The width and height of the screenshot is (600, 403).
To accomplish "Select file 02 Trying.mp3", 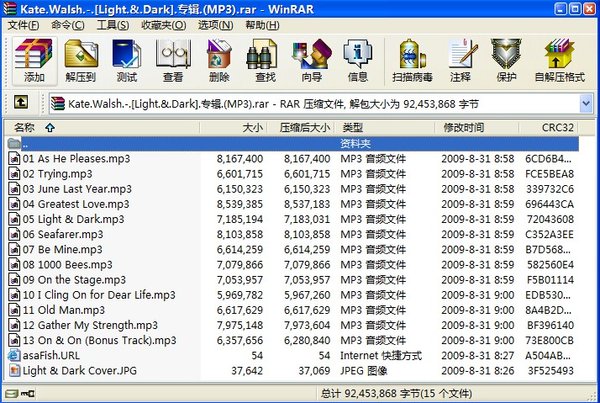I will pyautogui.click(x=57, y=174).
